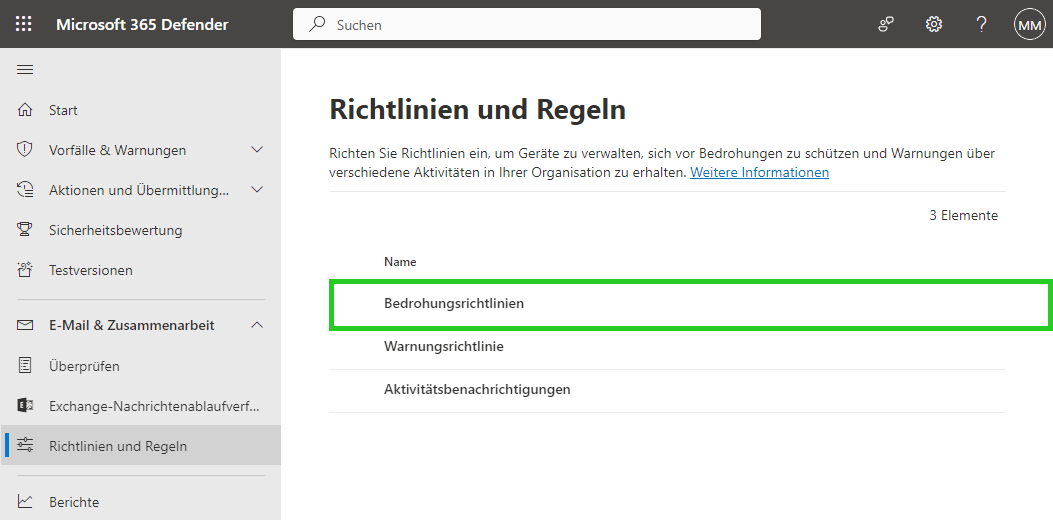
Task: Focus the Suchen search field
Action: (527, 25)
